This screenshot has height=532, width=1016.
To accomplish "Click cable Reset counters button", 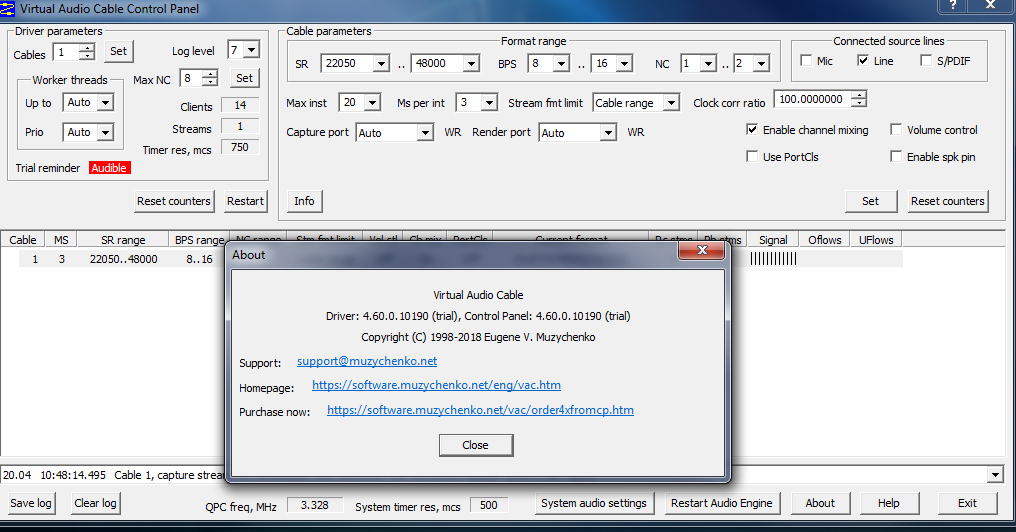I will tap(947, 202).
